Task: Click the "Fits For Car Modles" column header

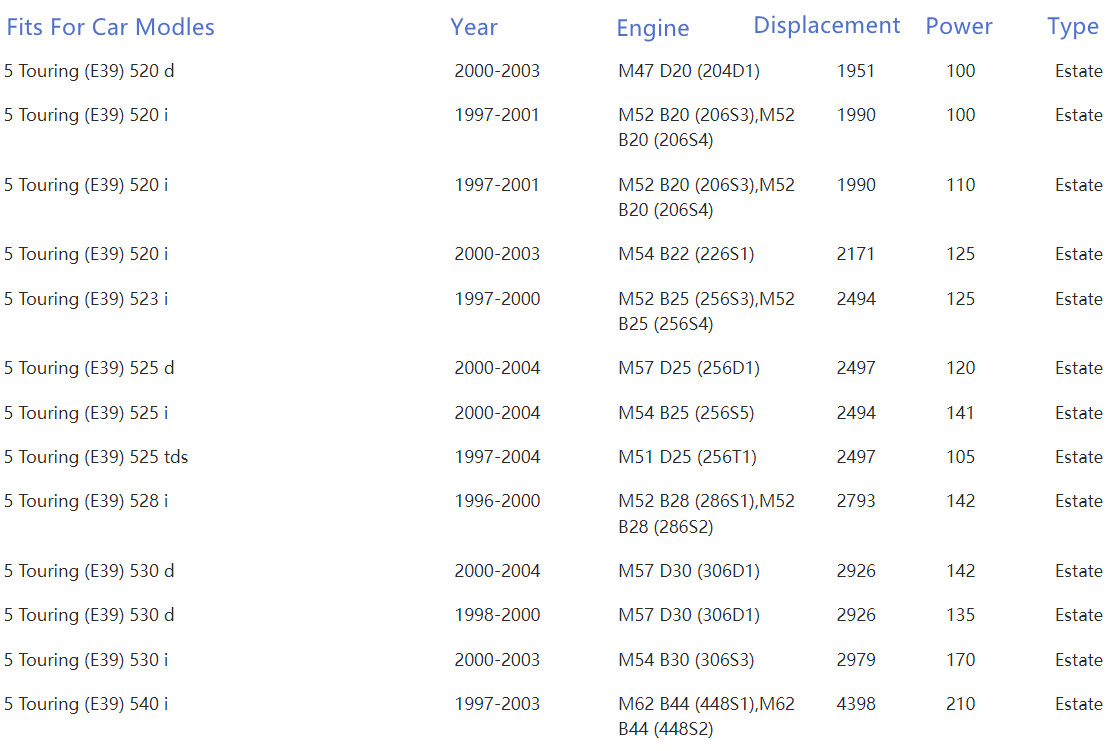Action: click(110, 27)
